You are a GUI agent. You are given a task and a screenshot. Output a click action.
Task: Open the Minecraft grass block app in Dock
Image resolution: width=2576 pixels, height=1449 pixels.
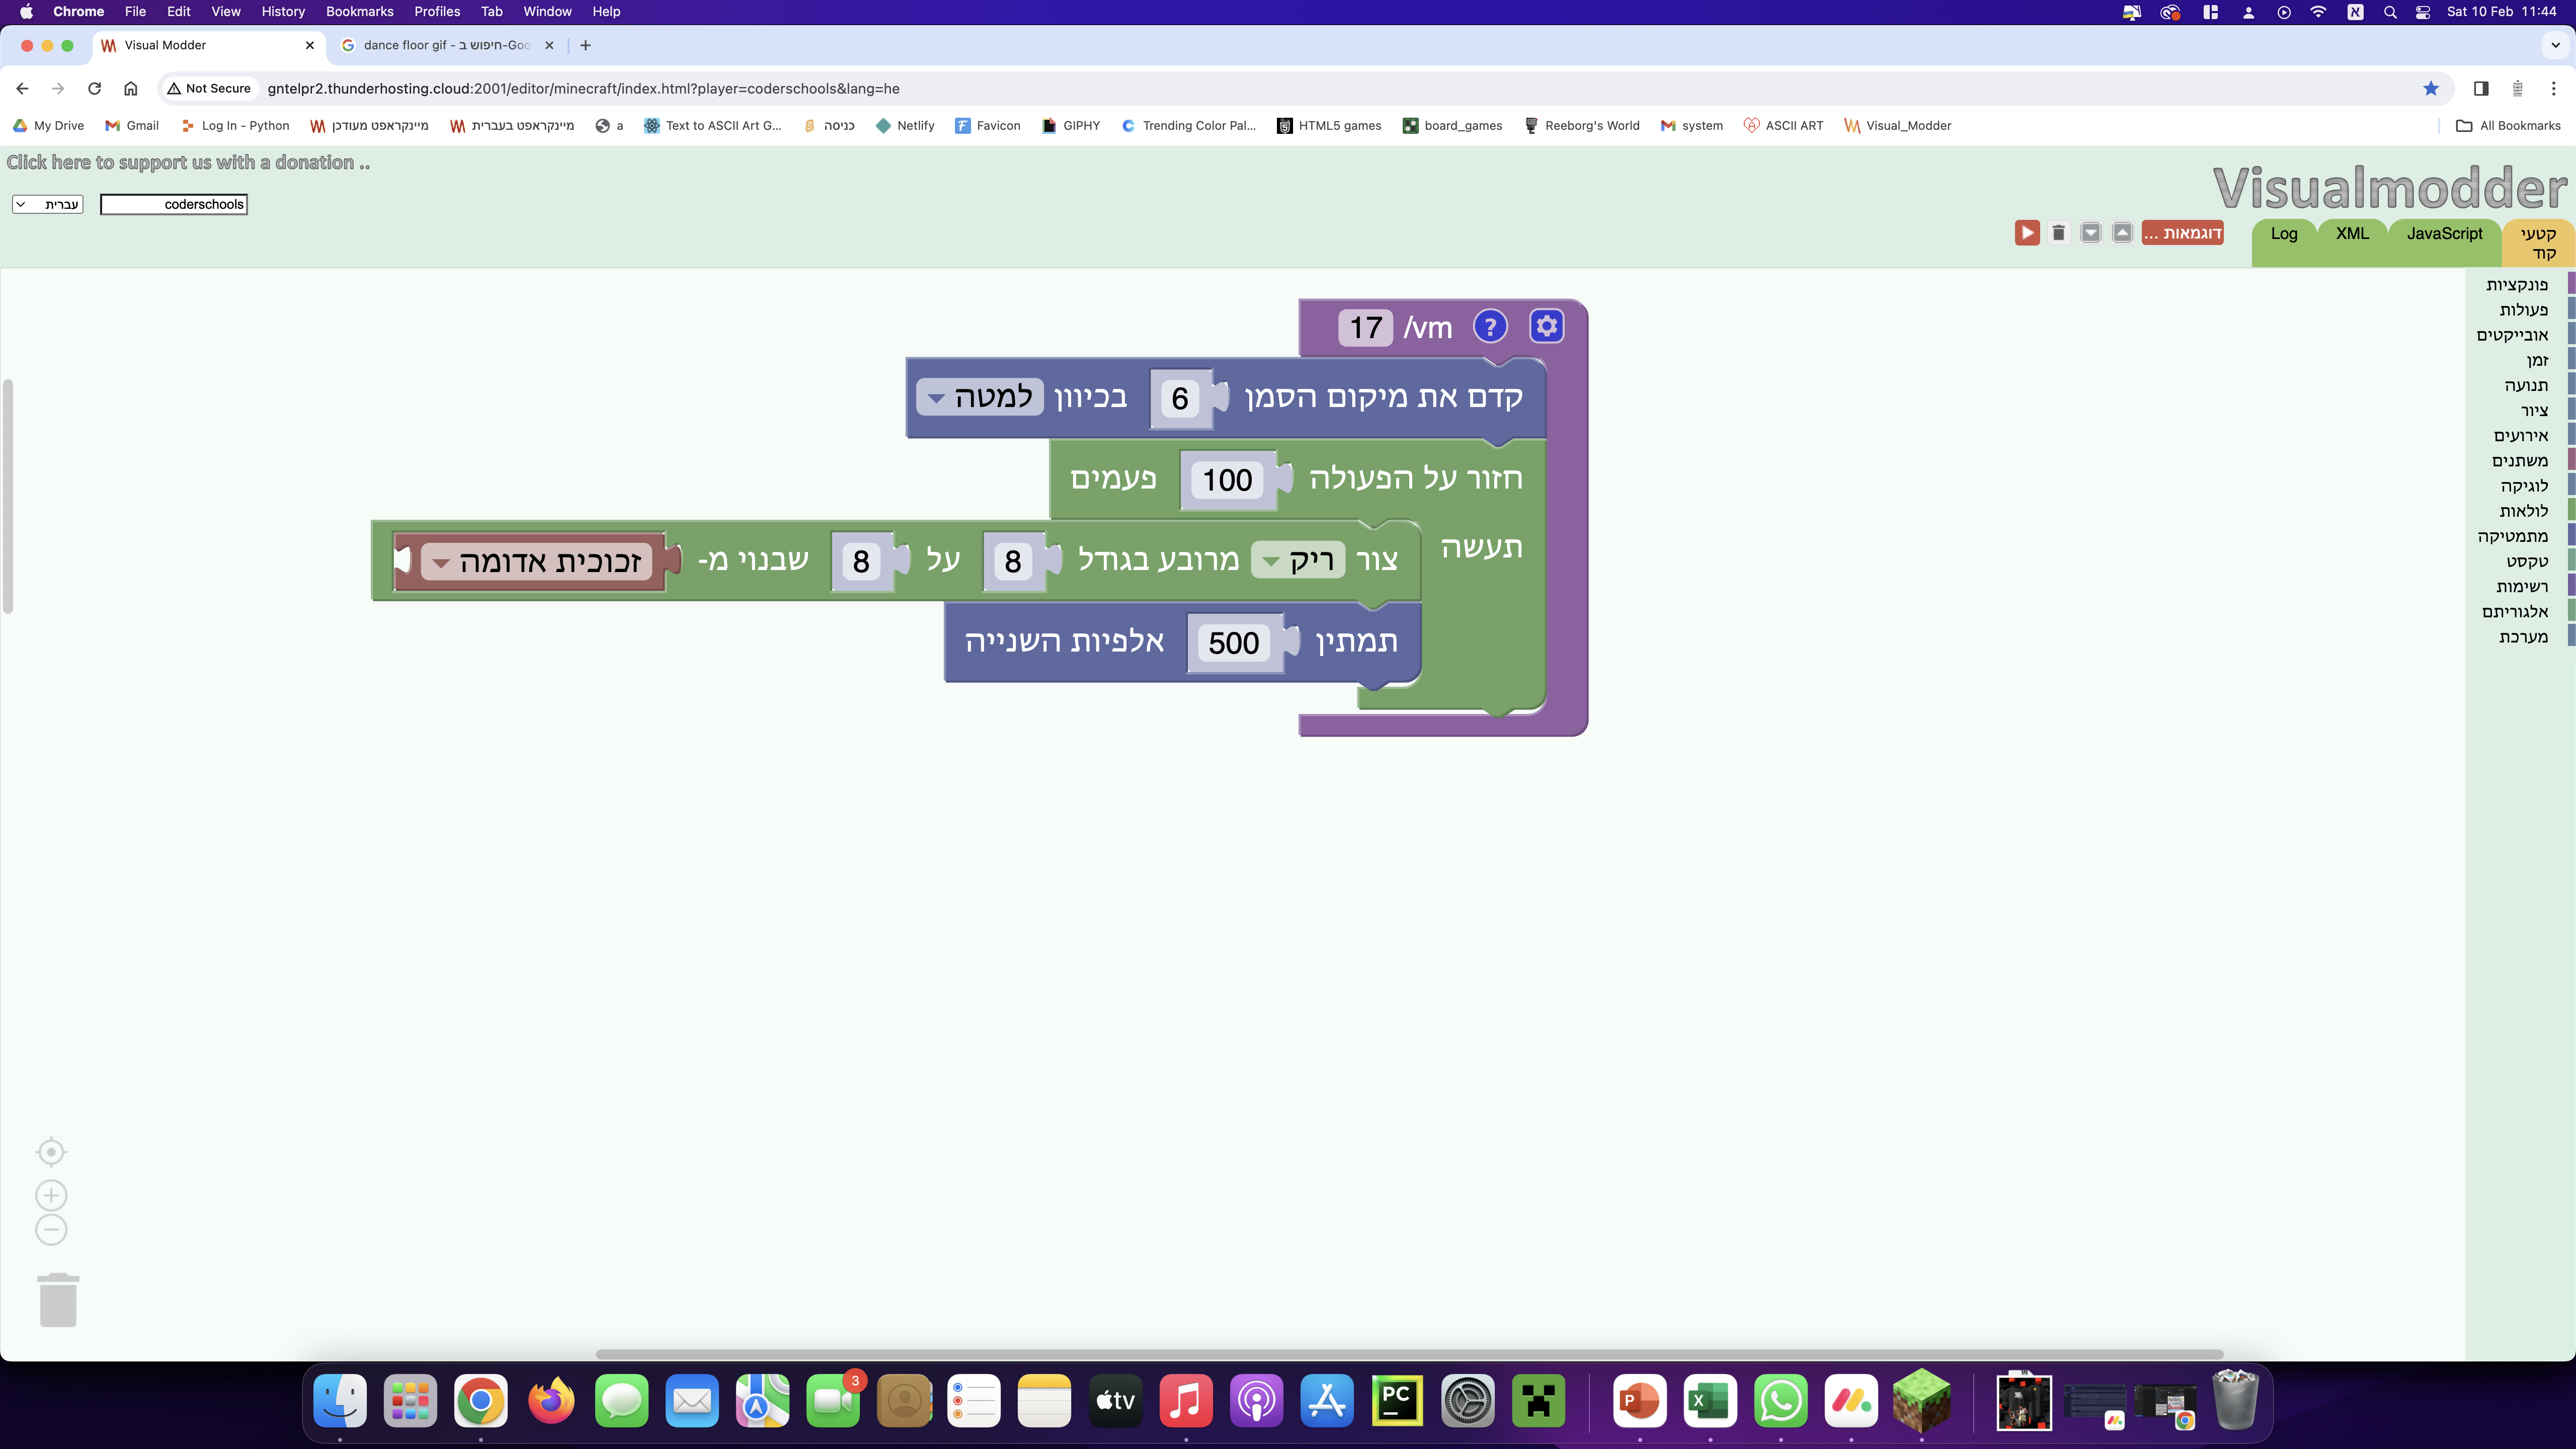pyautogui.click(x=1921, y=1400)
